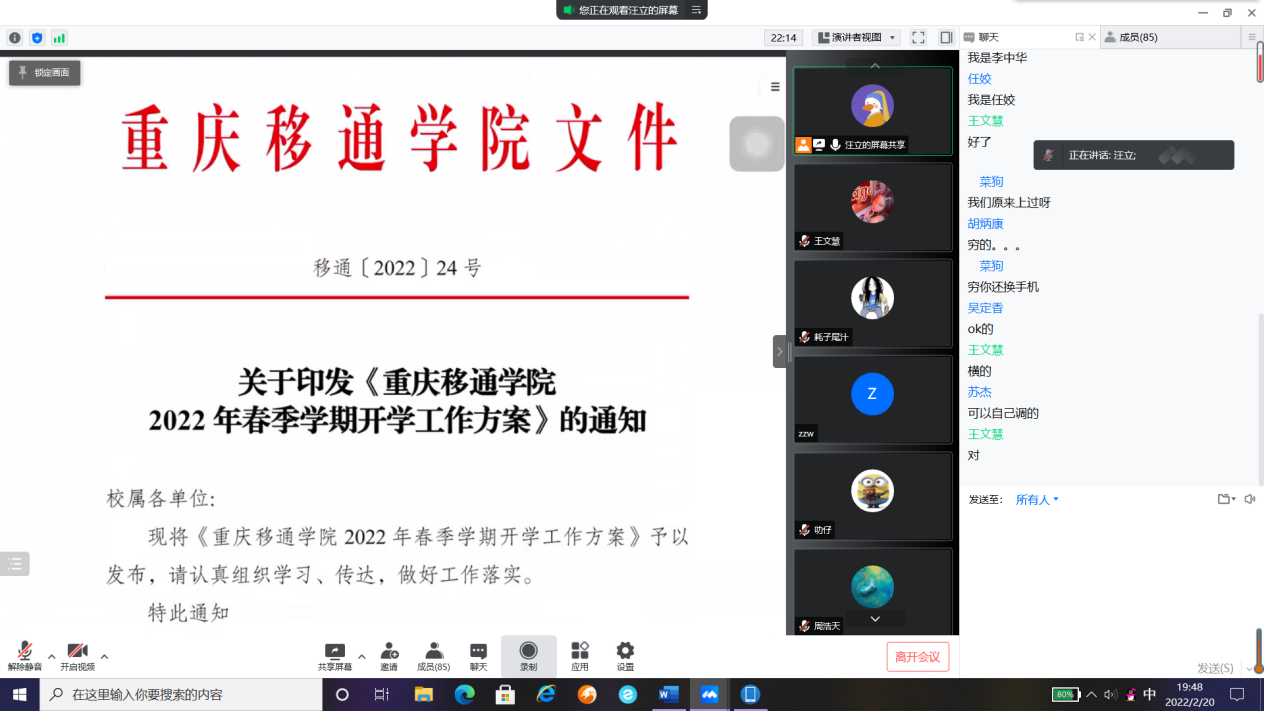Open meeting info icon at top left
This screenshot has height=711, width=1264.
coord(15,38)
